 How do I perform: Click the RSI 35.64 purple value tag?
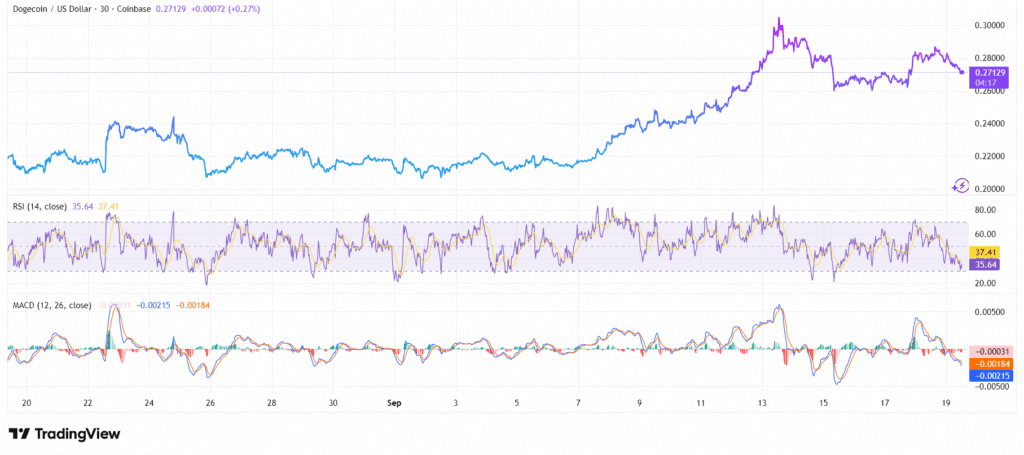tap(984, 264)
